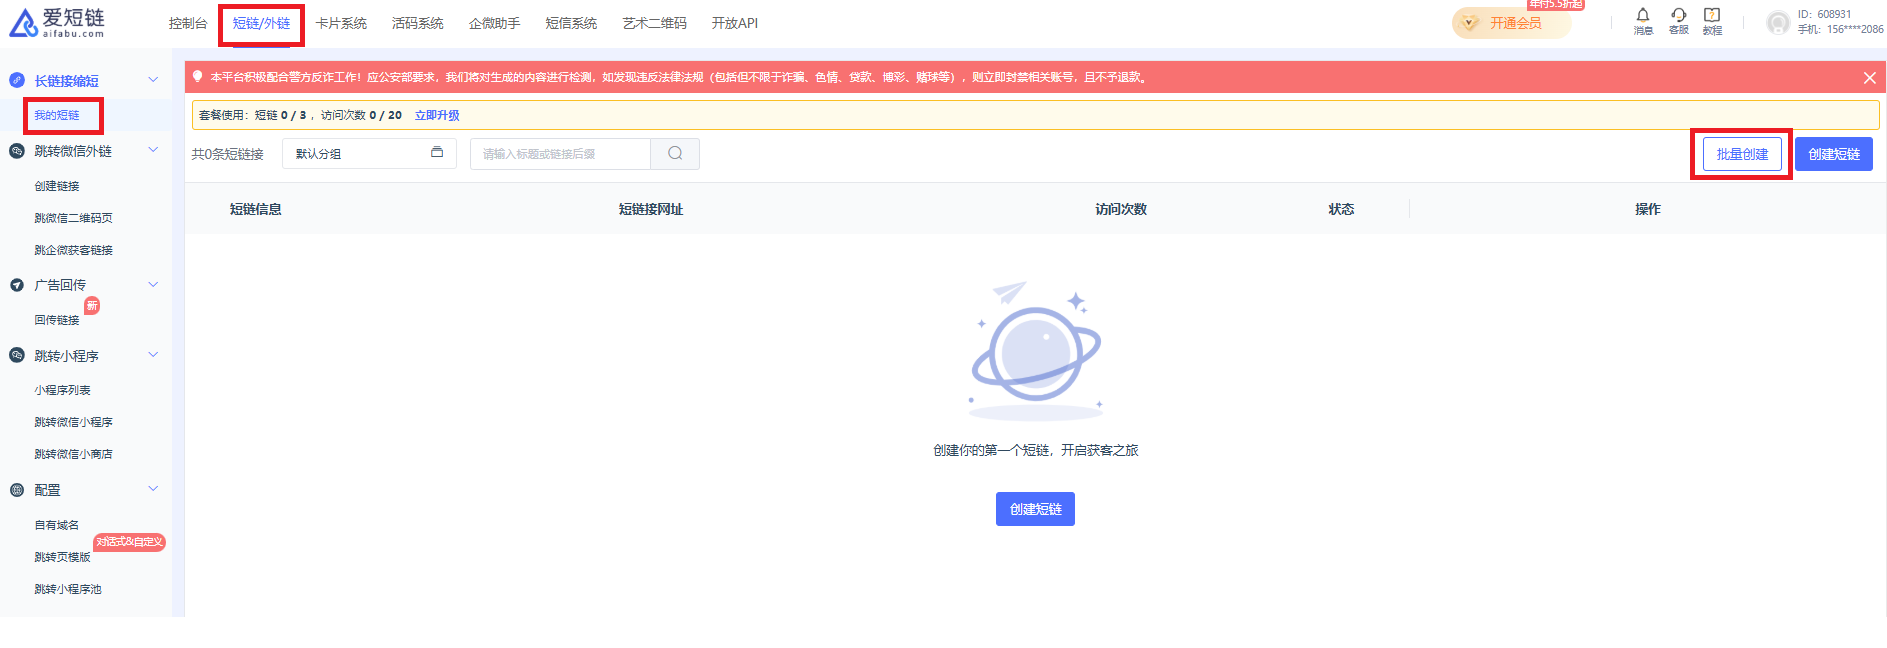Open customer service headset icon
Screen dimensions: 1887x648
click(1678, 16)
